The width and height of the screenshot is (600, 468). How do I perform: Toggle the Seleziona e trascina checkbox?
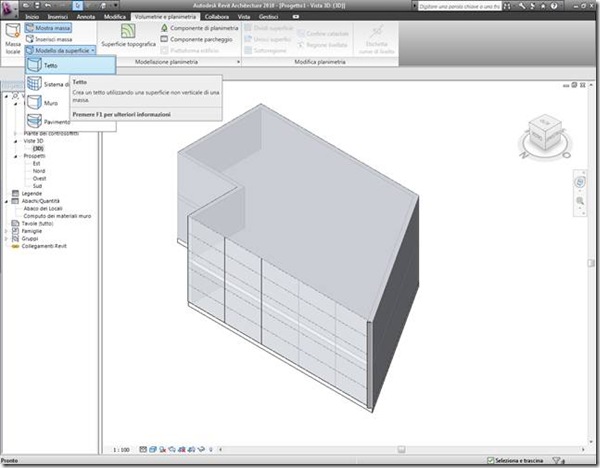[490, 460]
